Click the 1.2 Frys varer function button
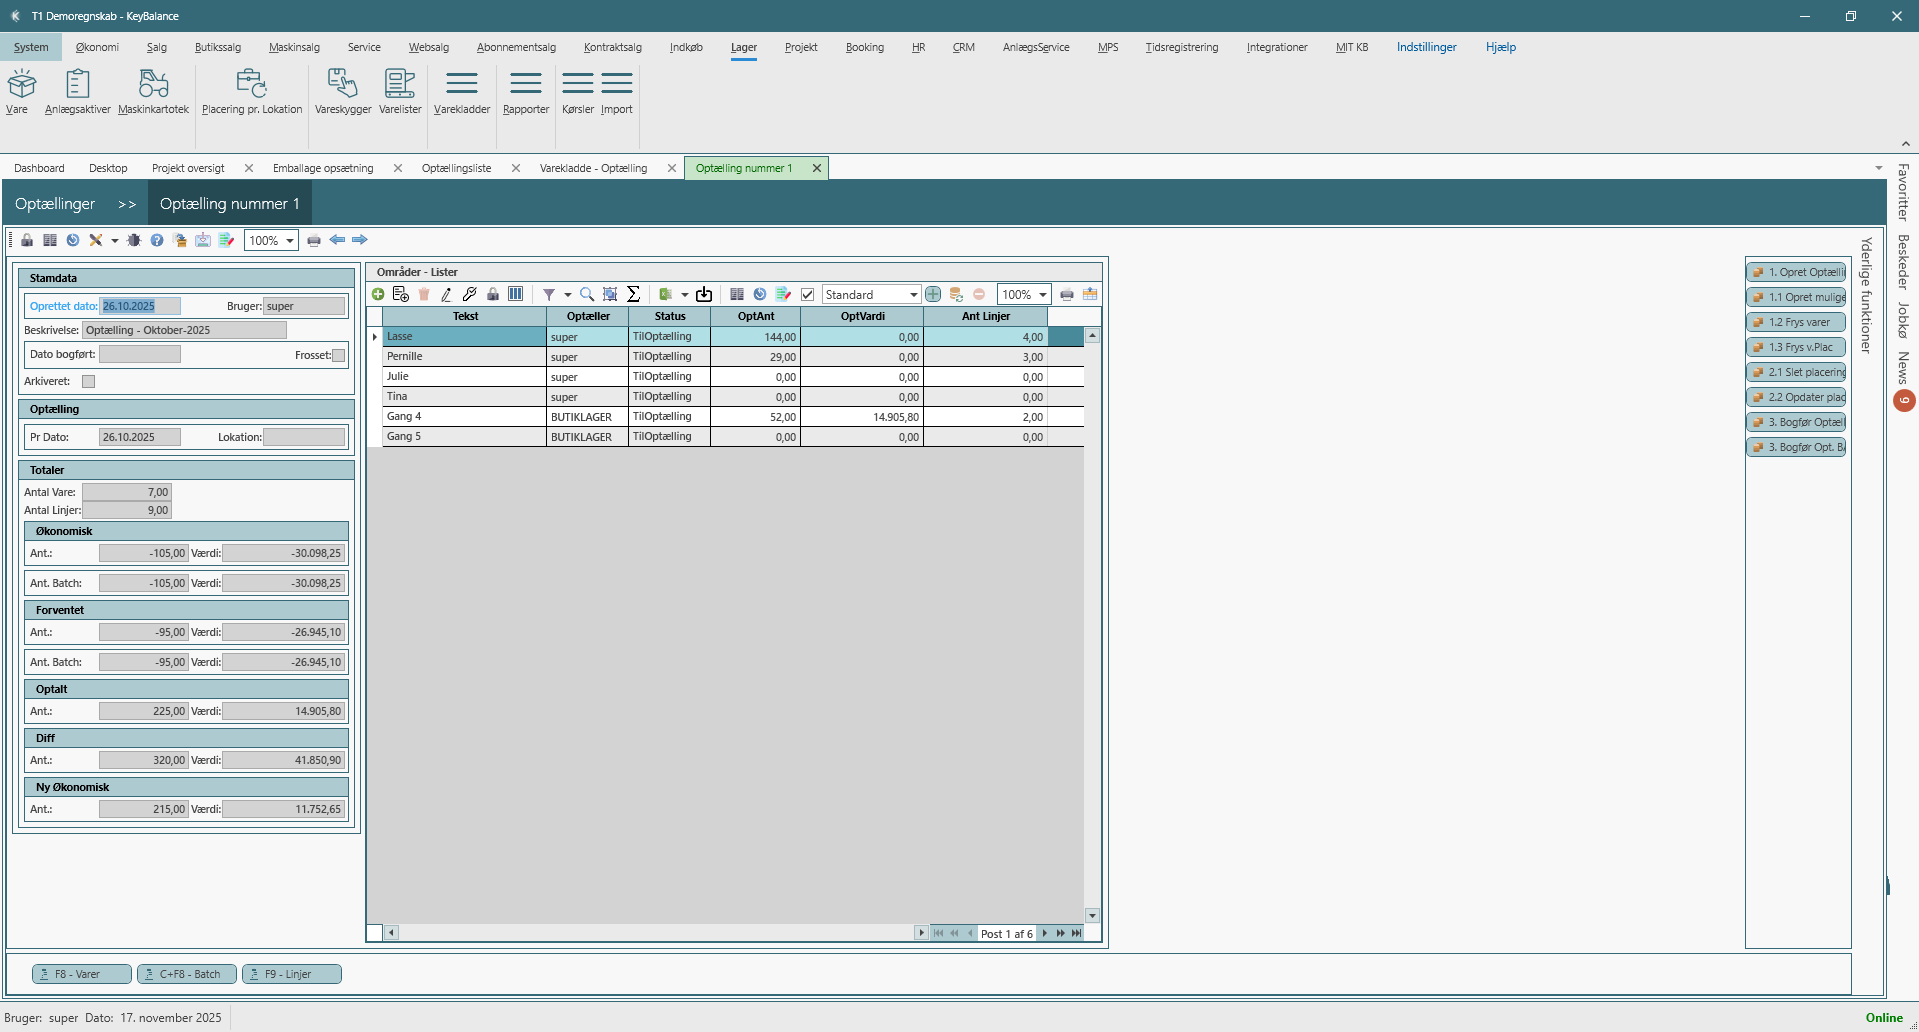Viewport: 1919px width, 1032px height. pos(1797,322)
